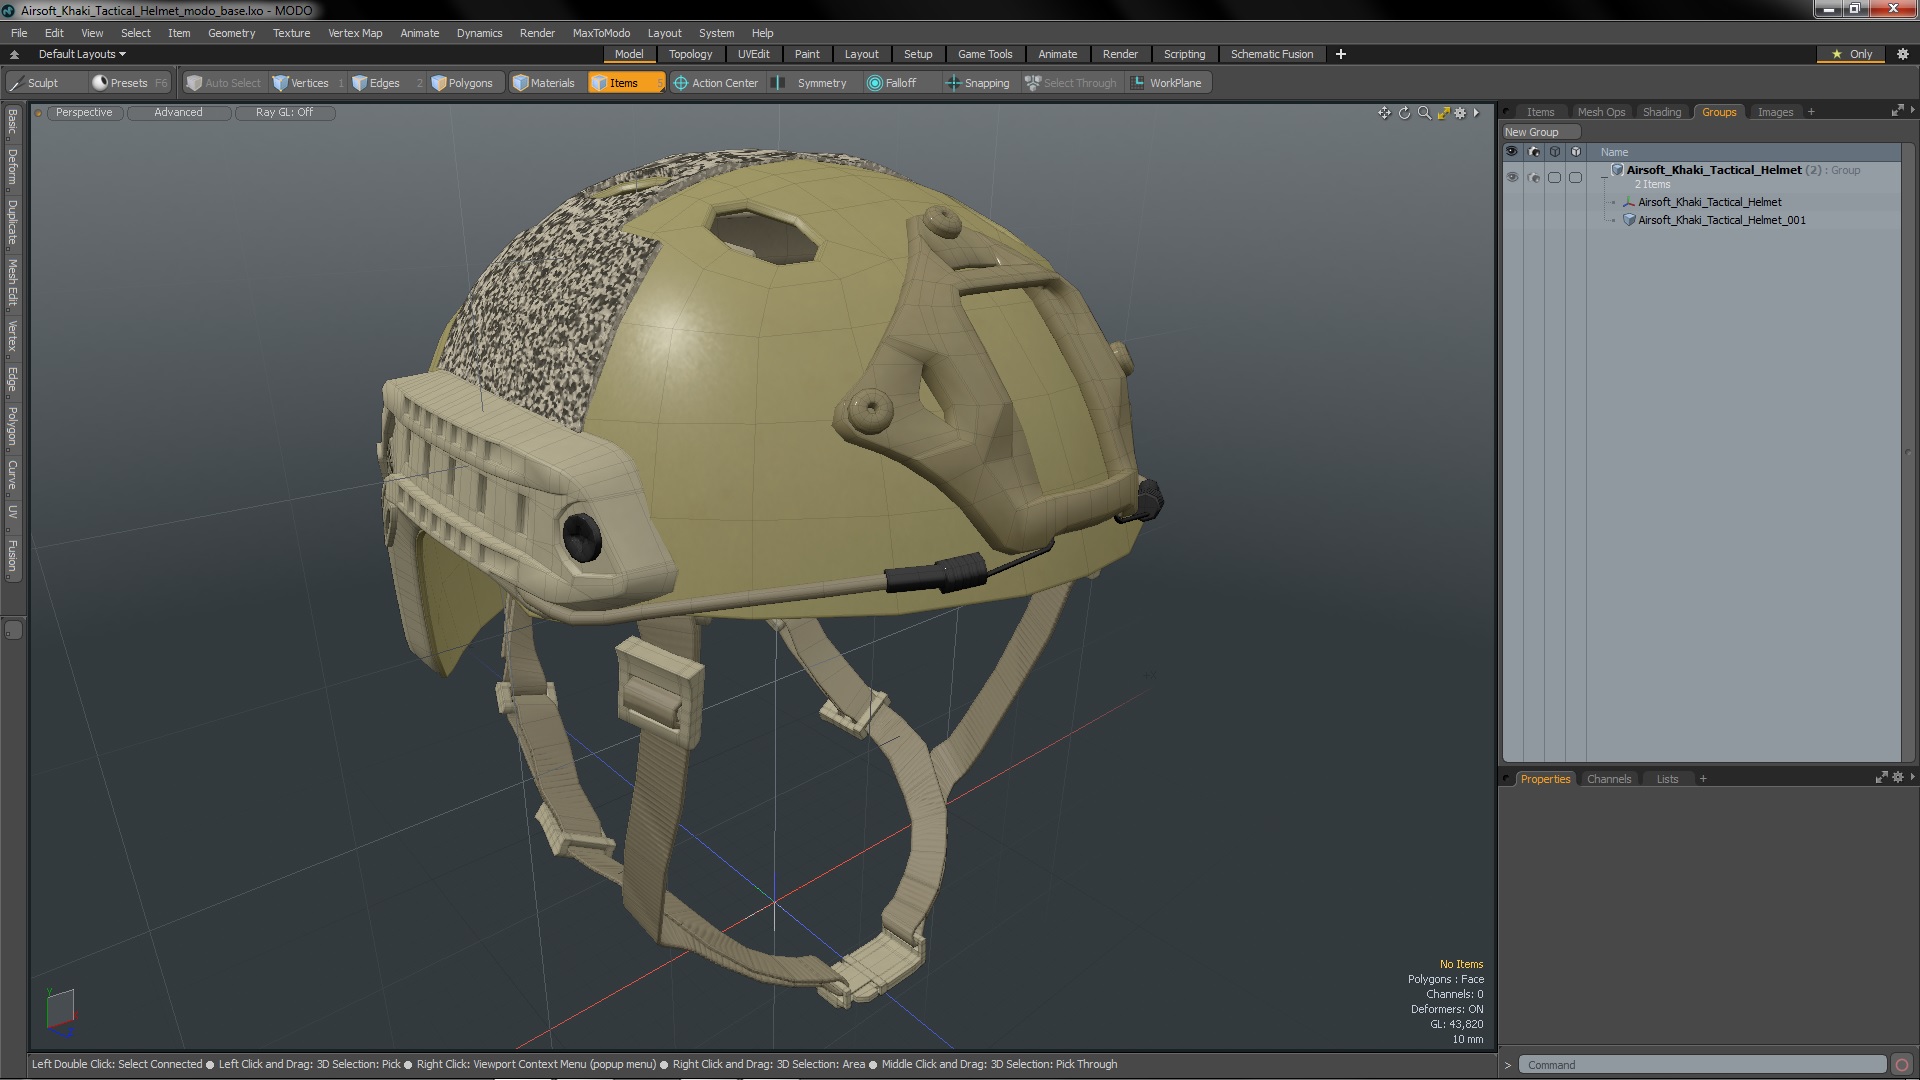The image size is (1920, 1080).
Task: Toggle visibility eye of Airsoft_Khaki_Tactical_Helmet group
Action: click(x=1512, y=177)
